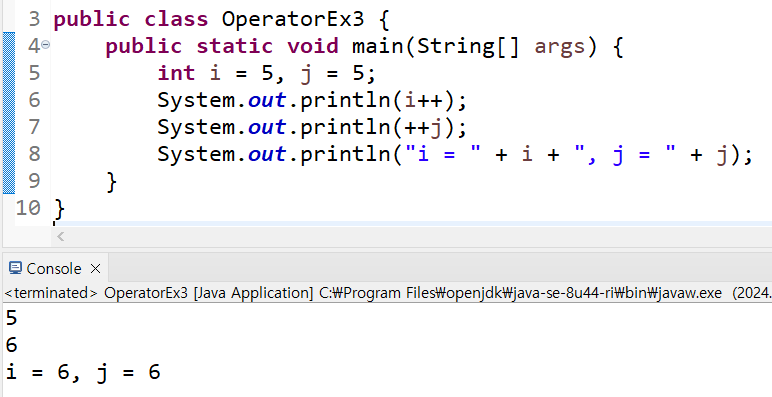
Task: Click the line number 3 gutter
Action: click(x=34, y=19)
